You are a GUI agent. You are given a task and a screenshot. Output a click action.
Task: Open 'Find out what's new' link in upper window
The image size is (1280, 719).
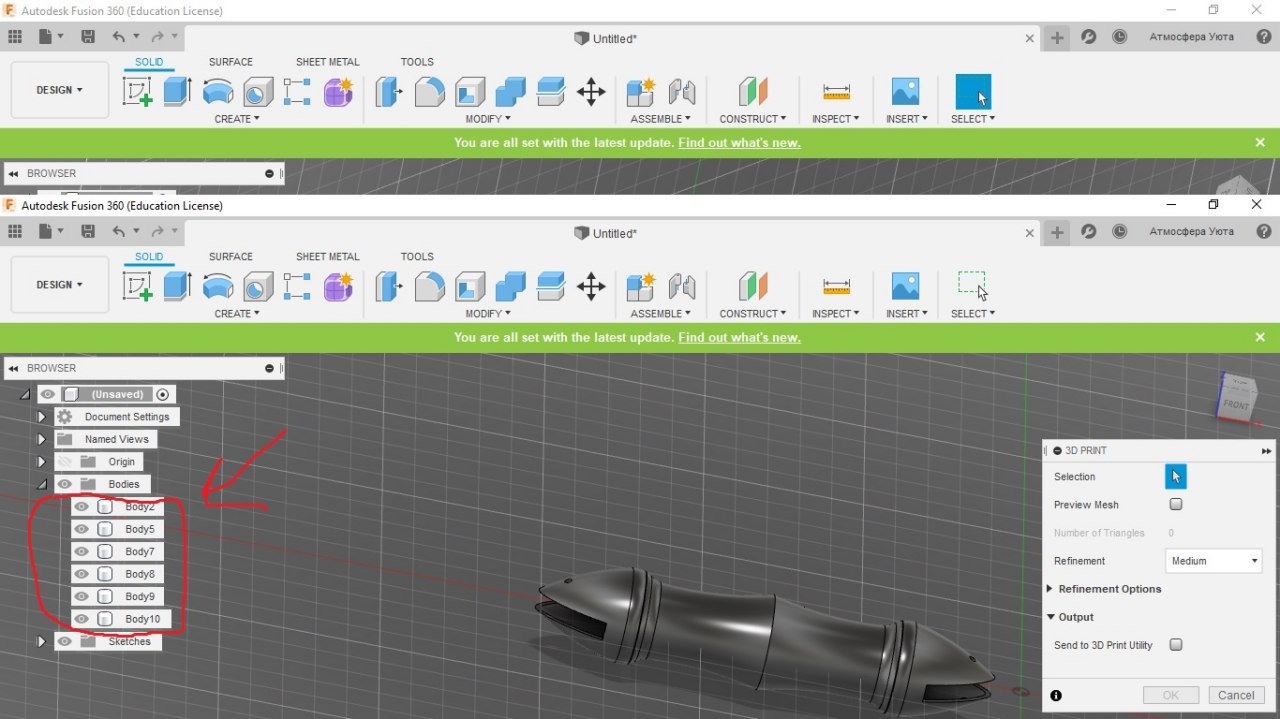[739, 142]
